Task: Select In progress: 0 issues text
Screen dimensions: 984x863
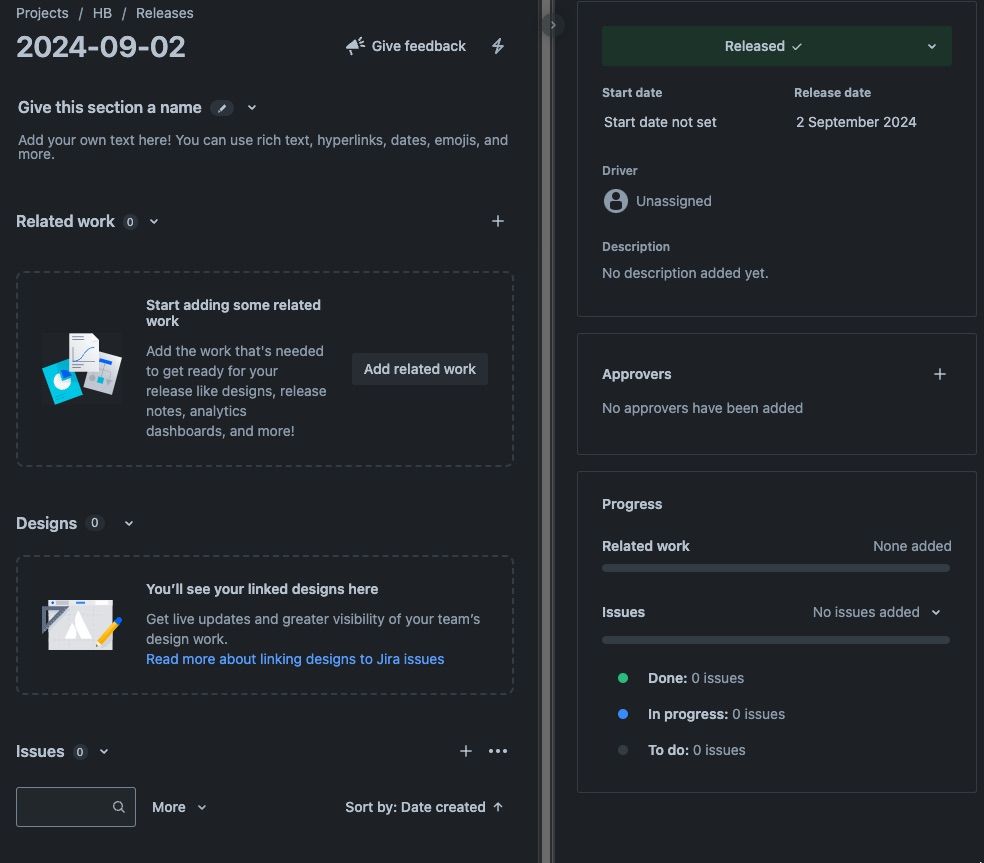Action: click(x=716, y=714)
